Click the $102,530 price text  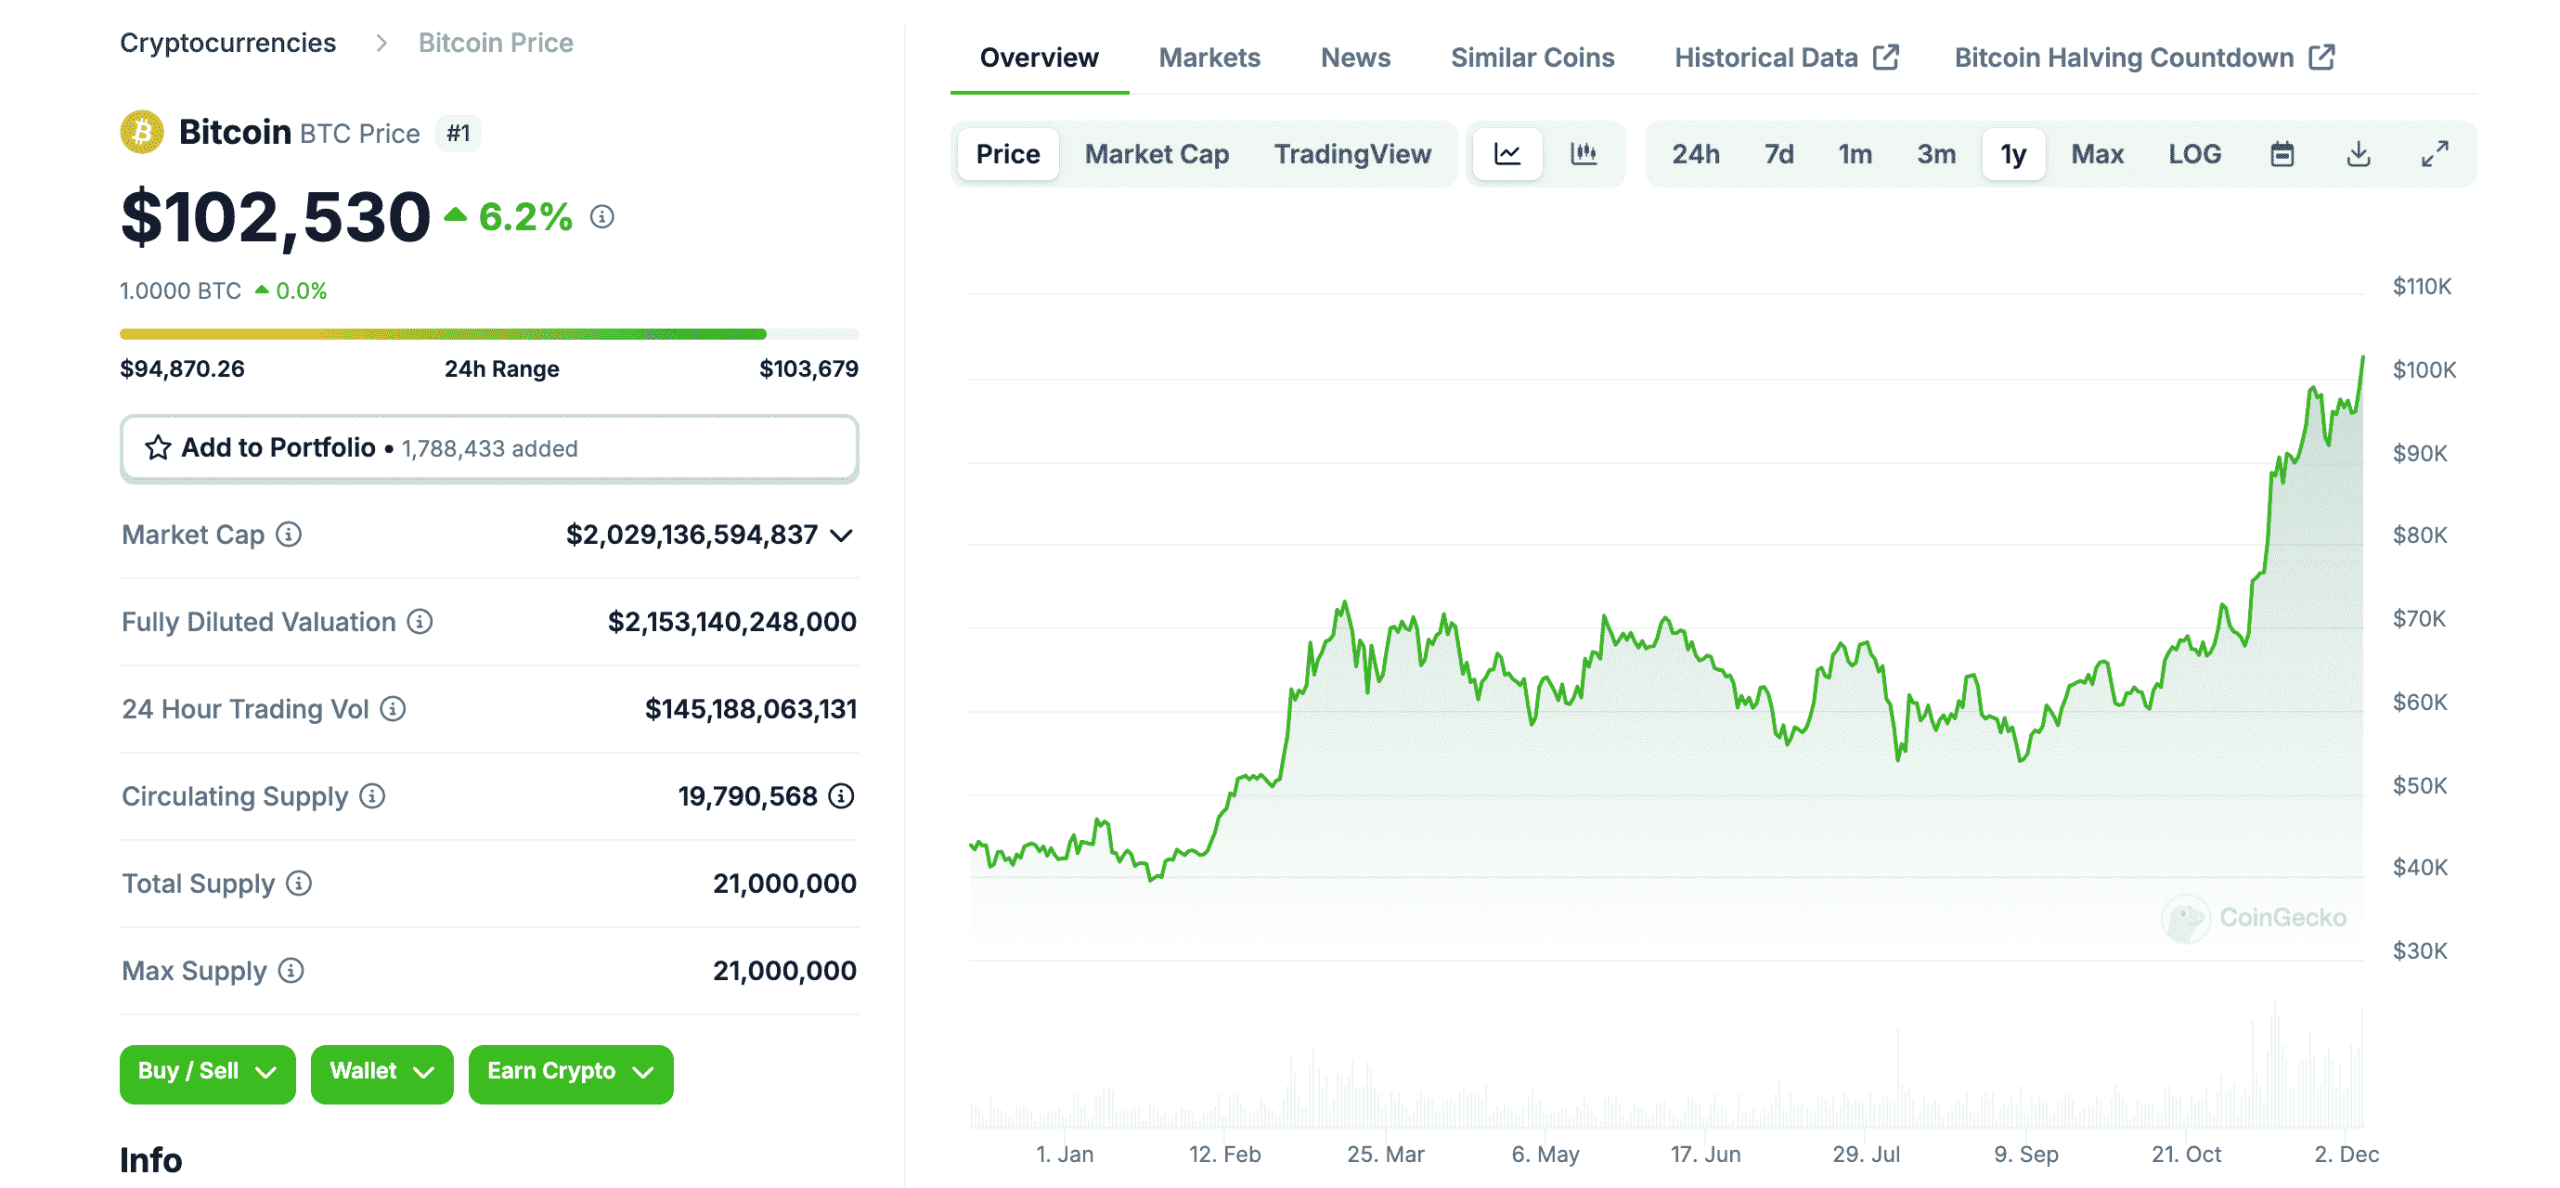pos(275,216)
